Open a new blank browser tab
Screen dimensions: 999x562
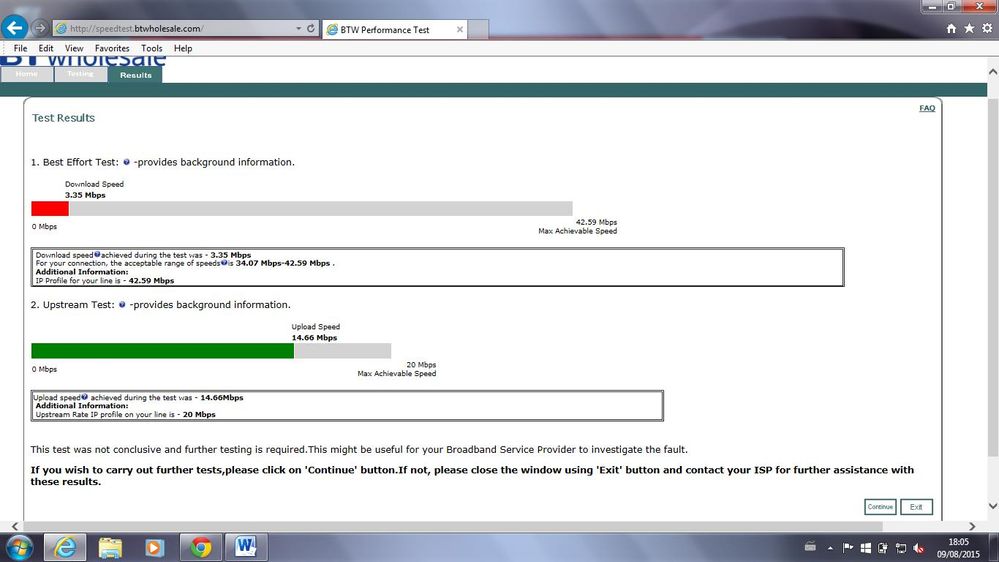[x=478, y=29]
